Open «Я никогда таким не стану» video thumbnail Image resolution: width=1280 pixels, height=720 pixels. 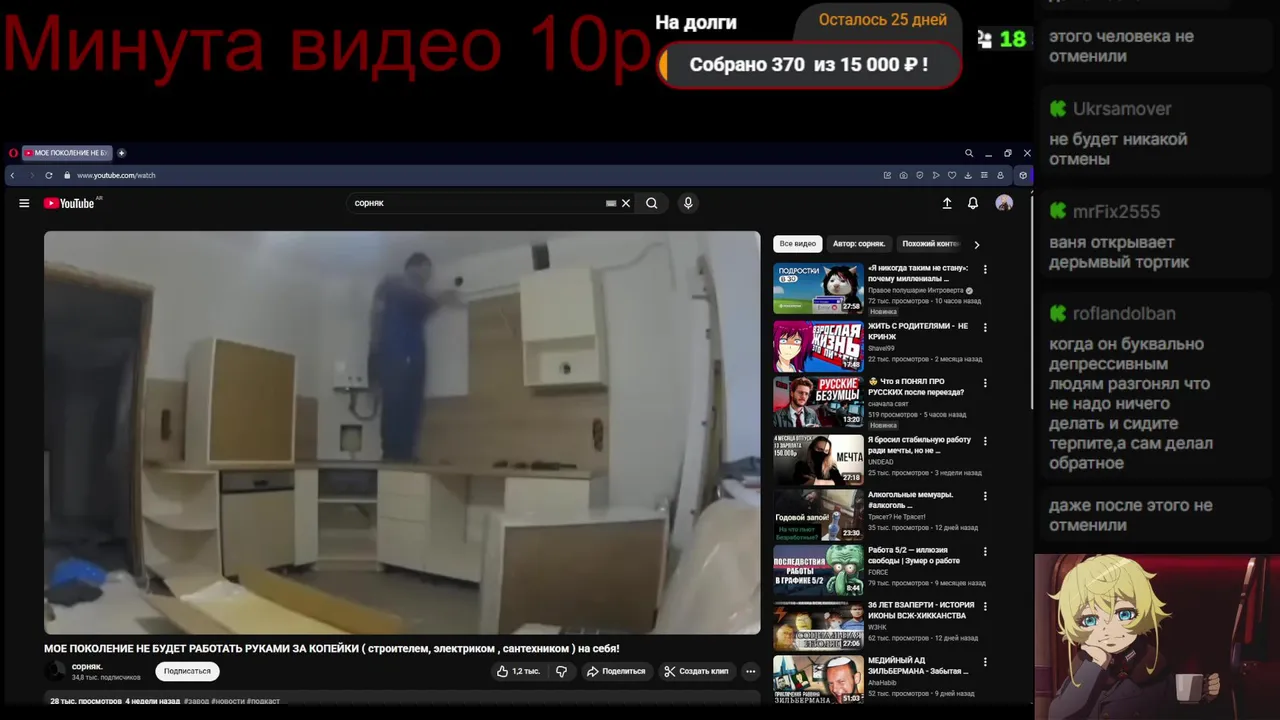[x=818, y=288]
